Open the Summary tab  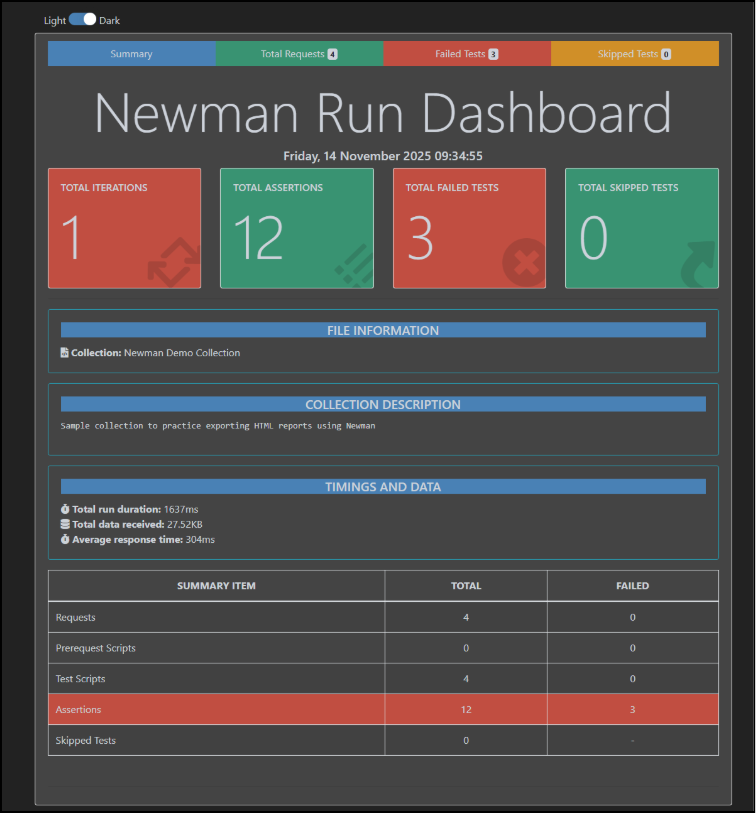point(131,54)
